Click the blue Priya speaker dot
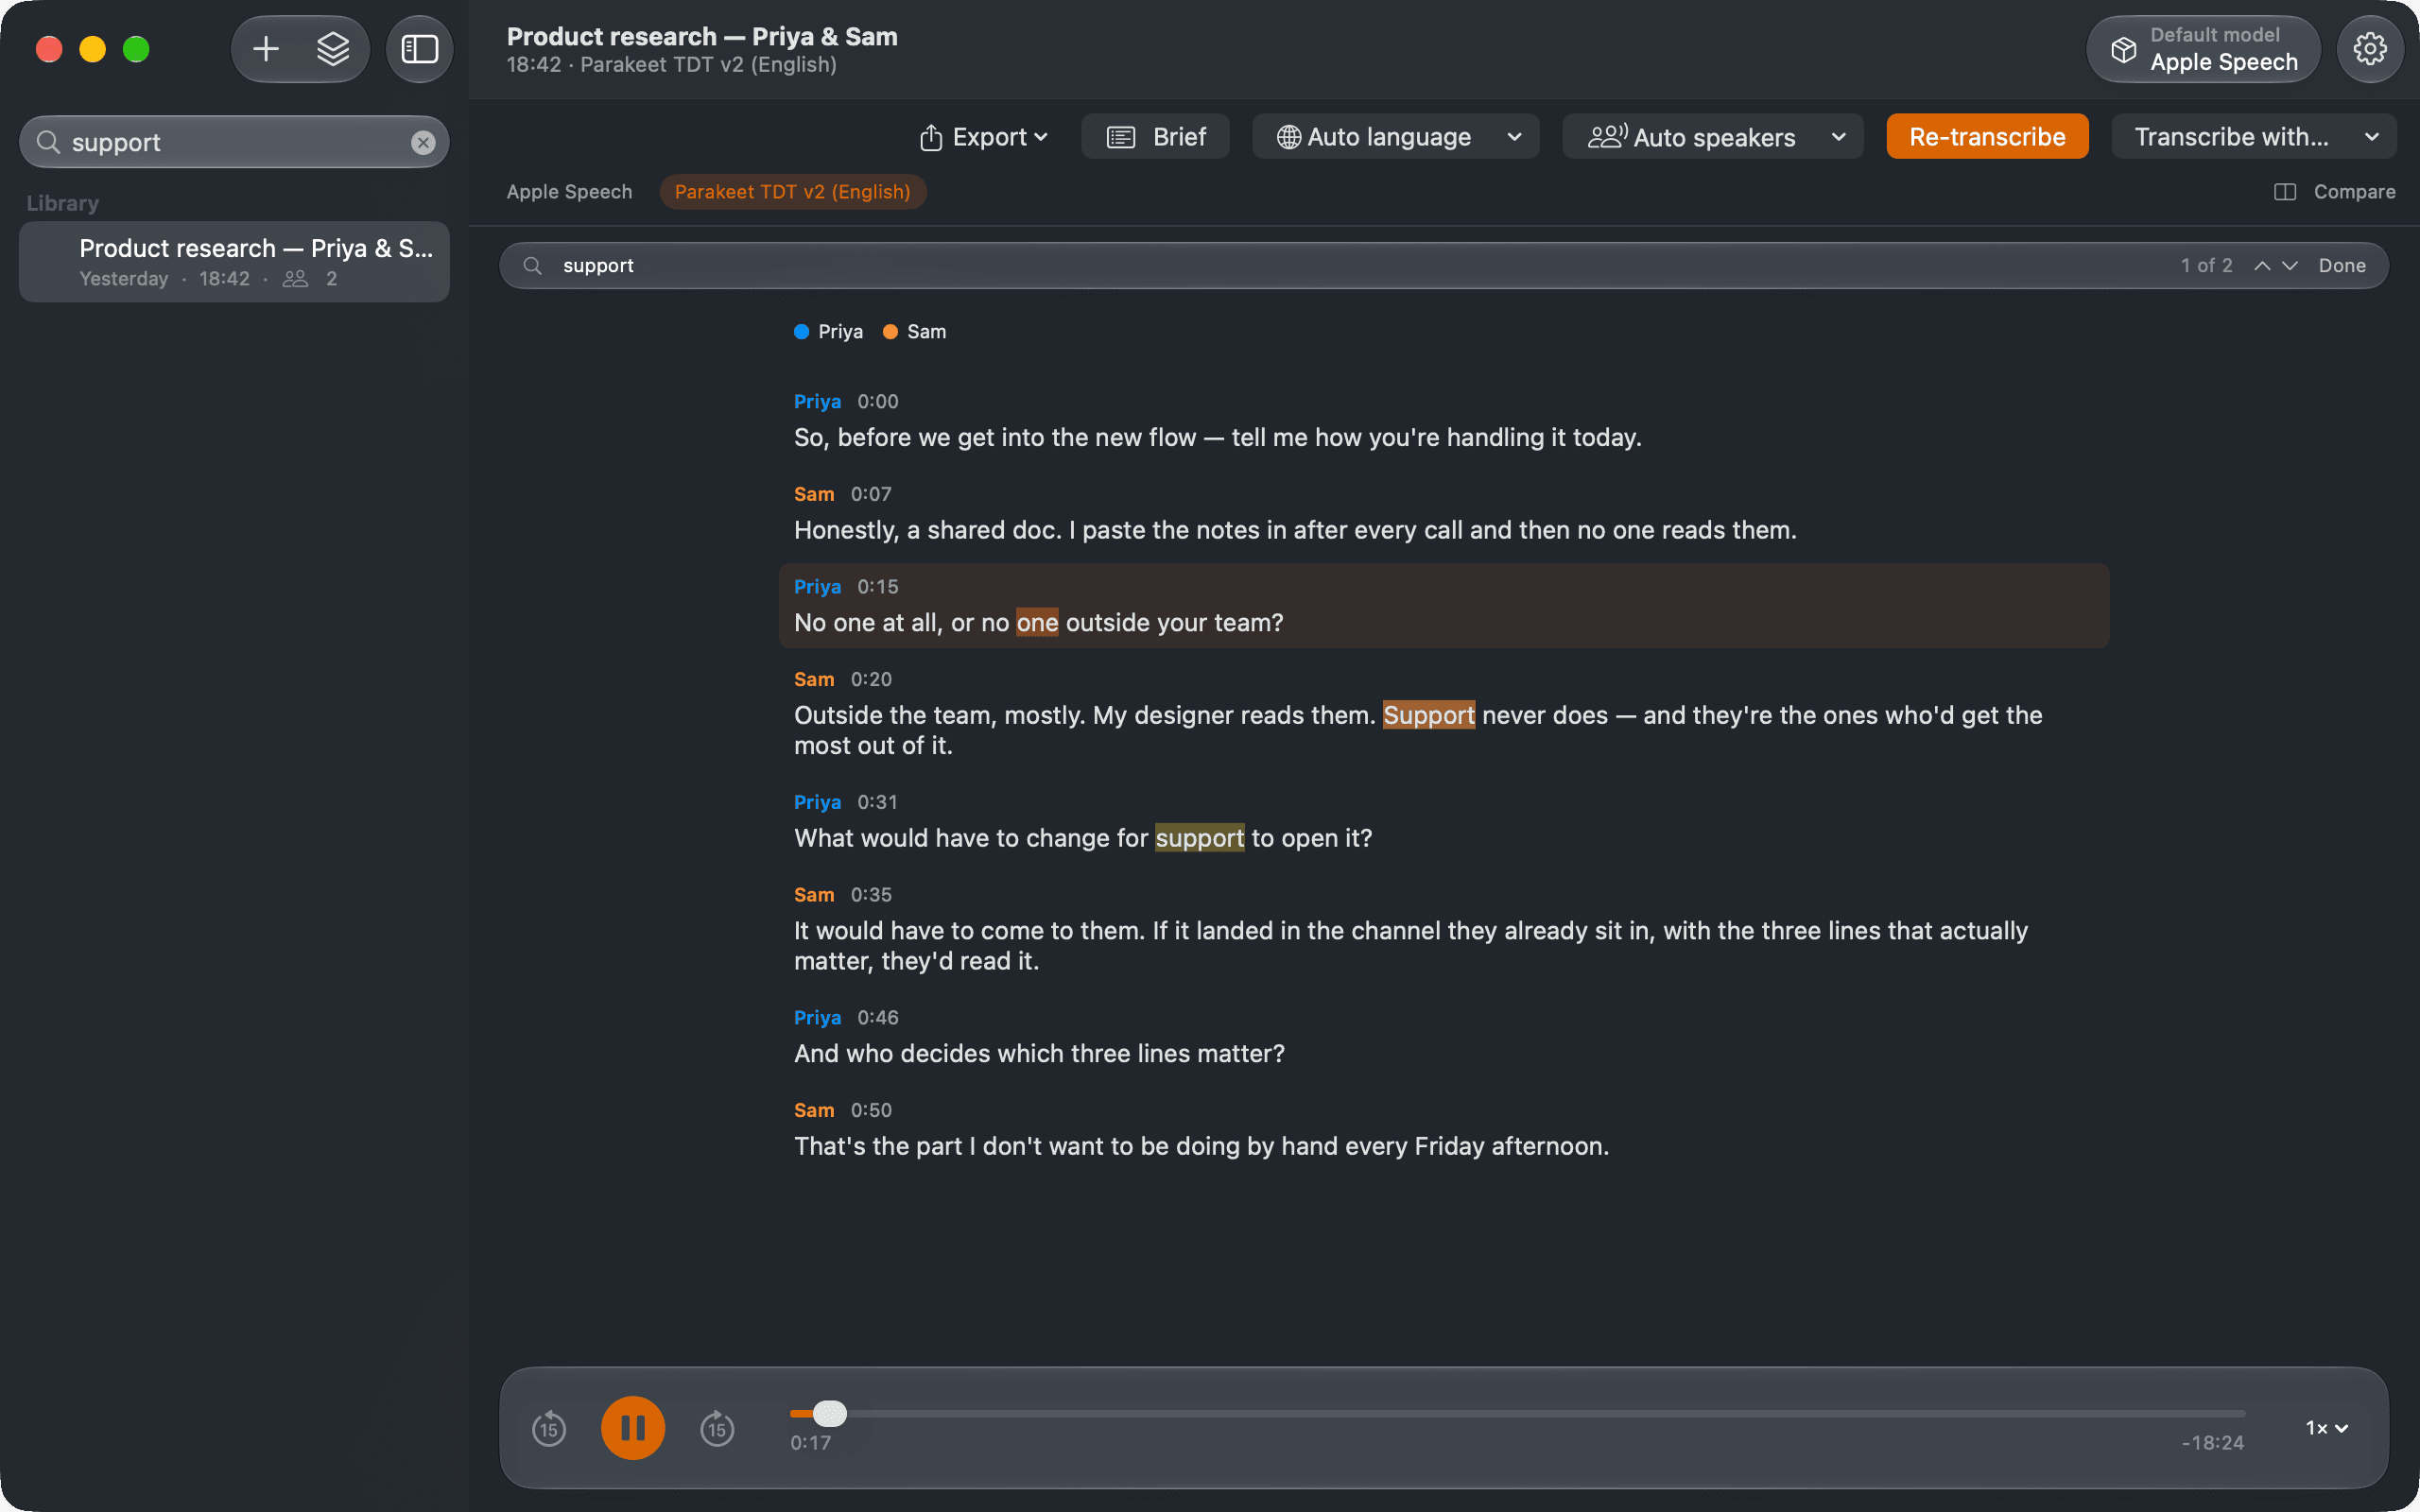 (801, 332)
